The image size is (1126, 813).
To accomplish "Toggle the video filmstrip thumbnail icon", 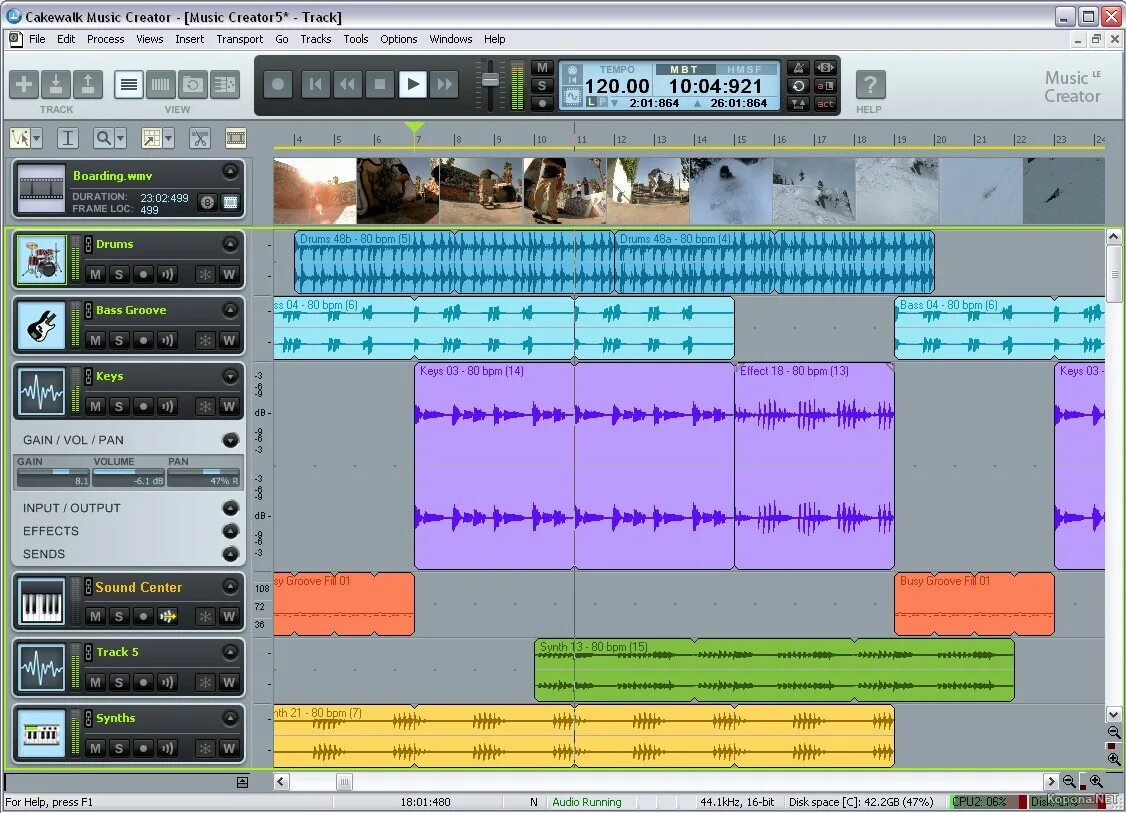I will click(236, 138).
